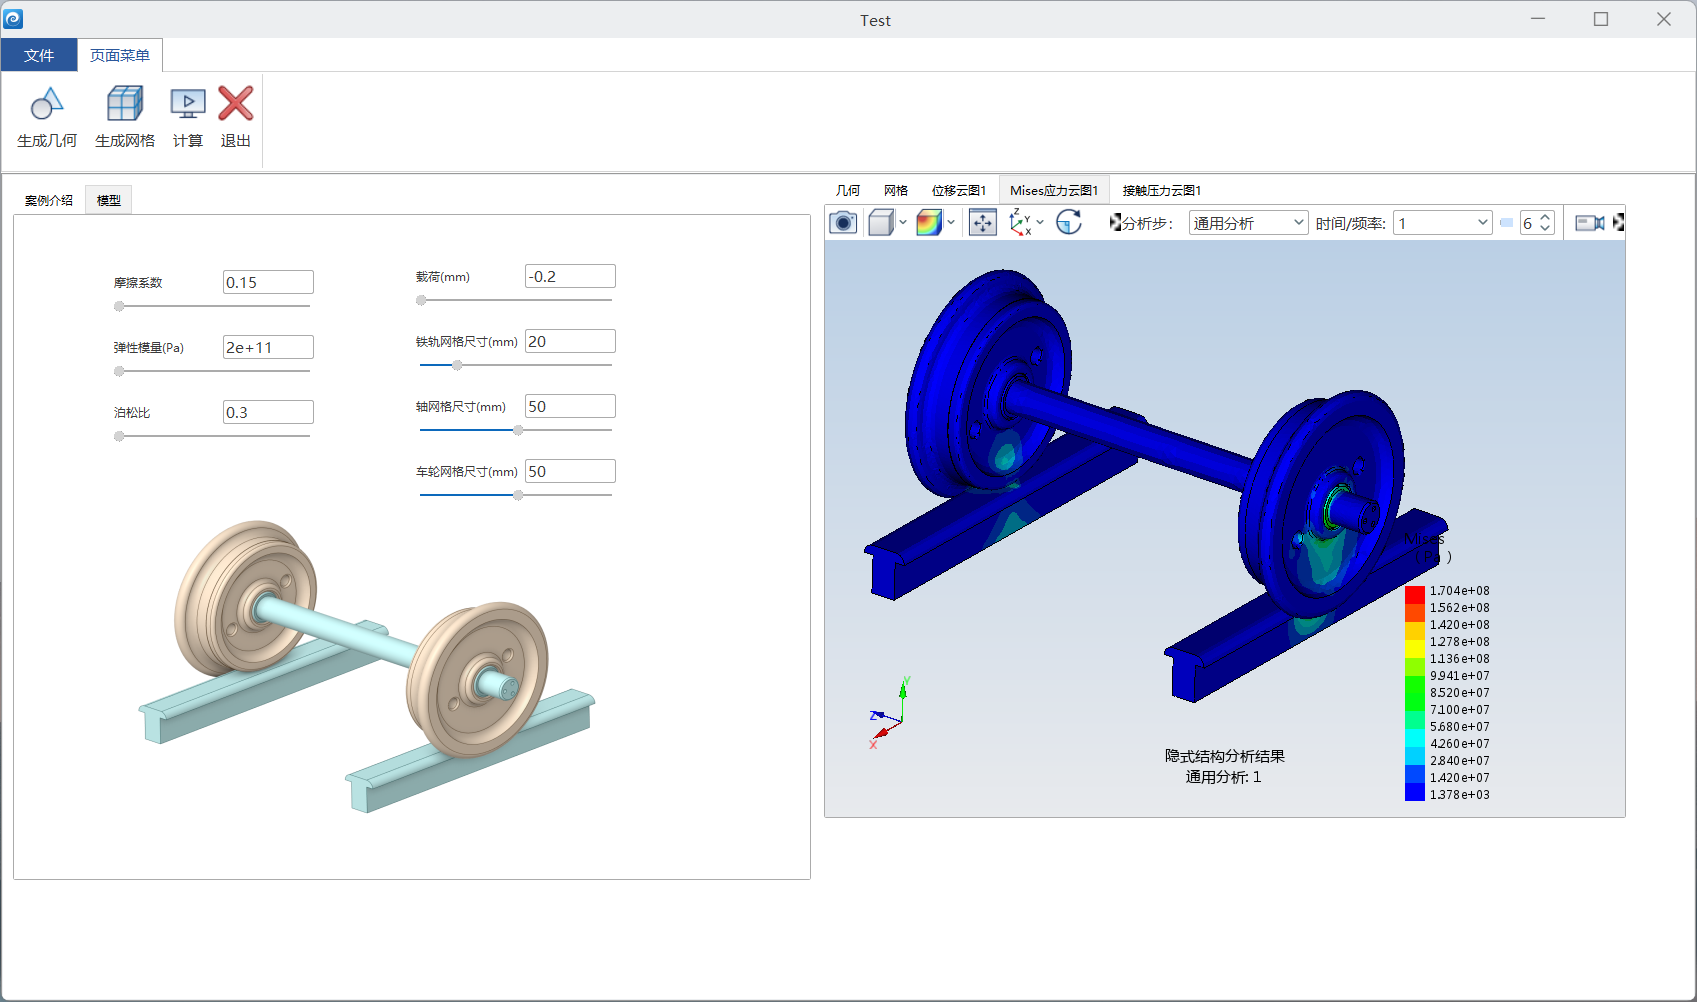This screenshot has height=1002, width=1697.
Task: Click the 摩擦系数 label
Action: click(138, 283)
